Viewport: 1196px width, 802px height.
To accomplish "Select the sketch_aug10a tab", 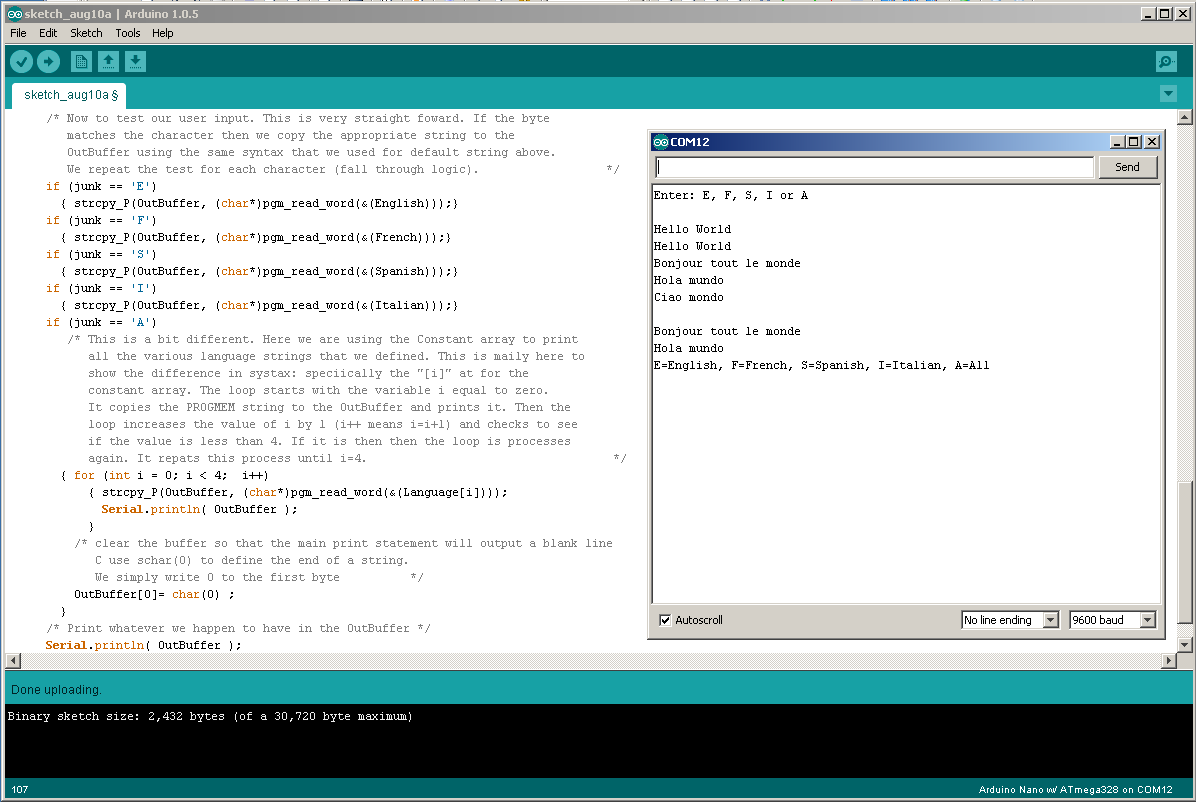I will [x=69, y=95].
